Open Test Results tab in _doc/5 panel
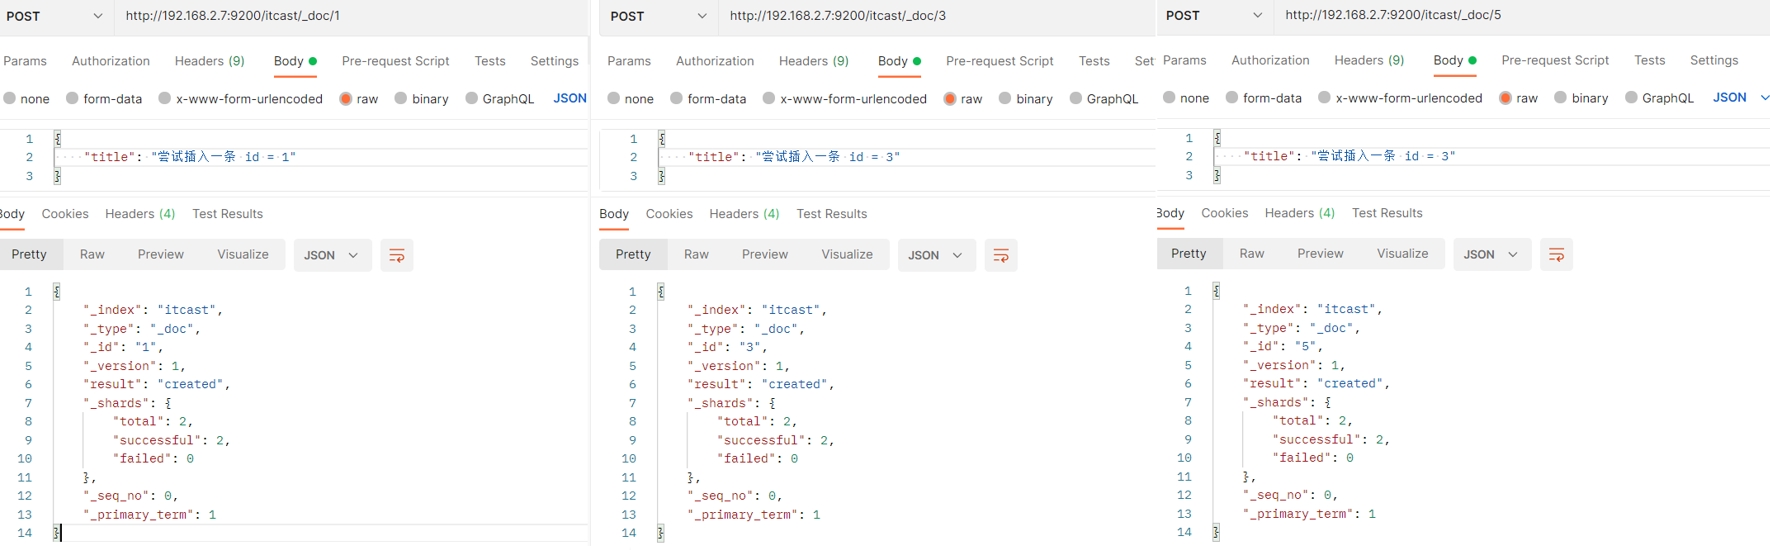1770x550 pixels. (x=1387, y=213)
